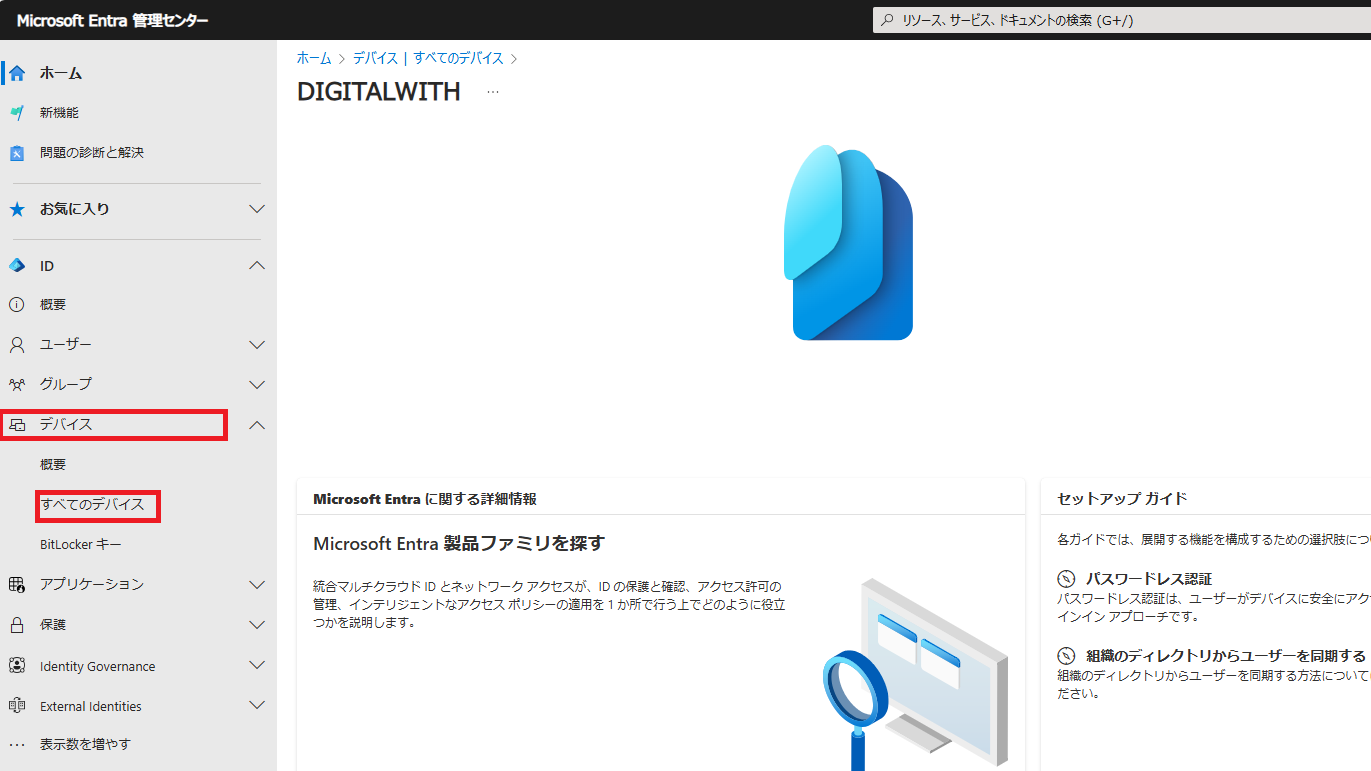The height and width of the screenshot is (771, 1371).
Task: Select すべてのデバイス in the sidebar
Action: point(92,505)
